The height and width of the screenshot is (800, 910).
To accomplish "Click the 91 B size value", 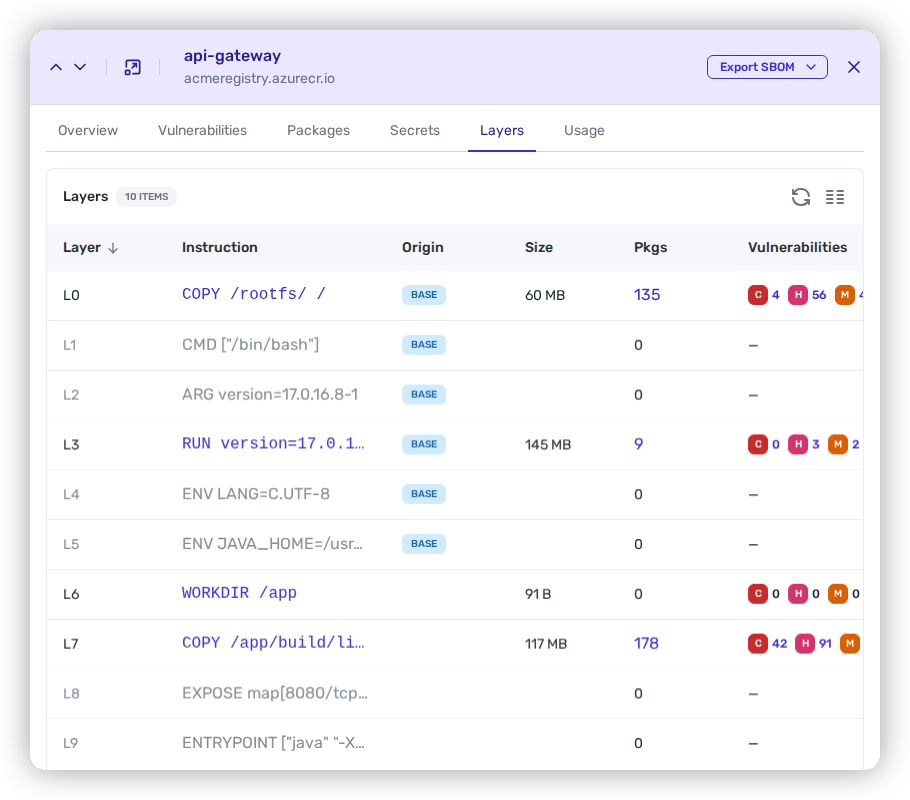I will [538, 594].
